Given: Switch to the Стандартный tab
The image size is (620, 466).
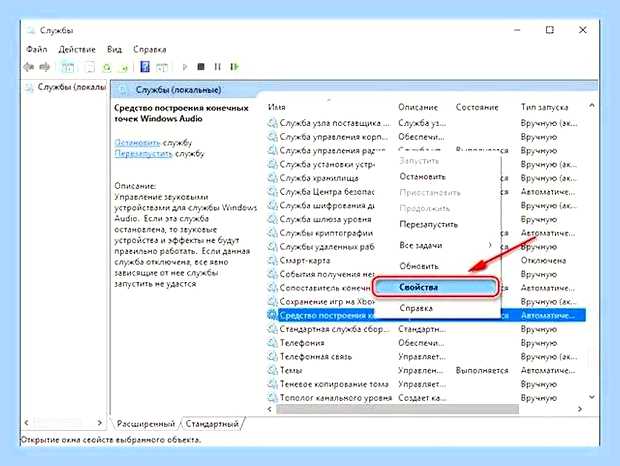Looking at the screenshot, I should (x=212, y=424).
